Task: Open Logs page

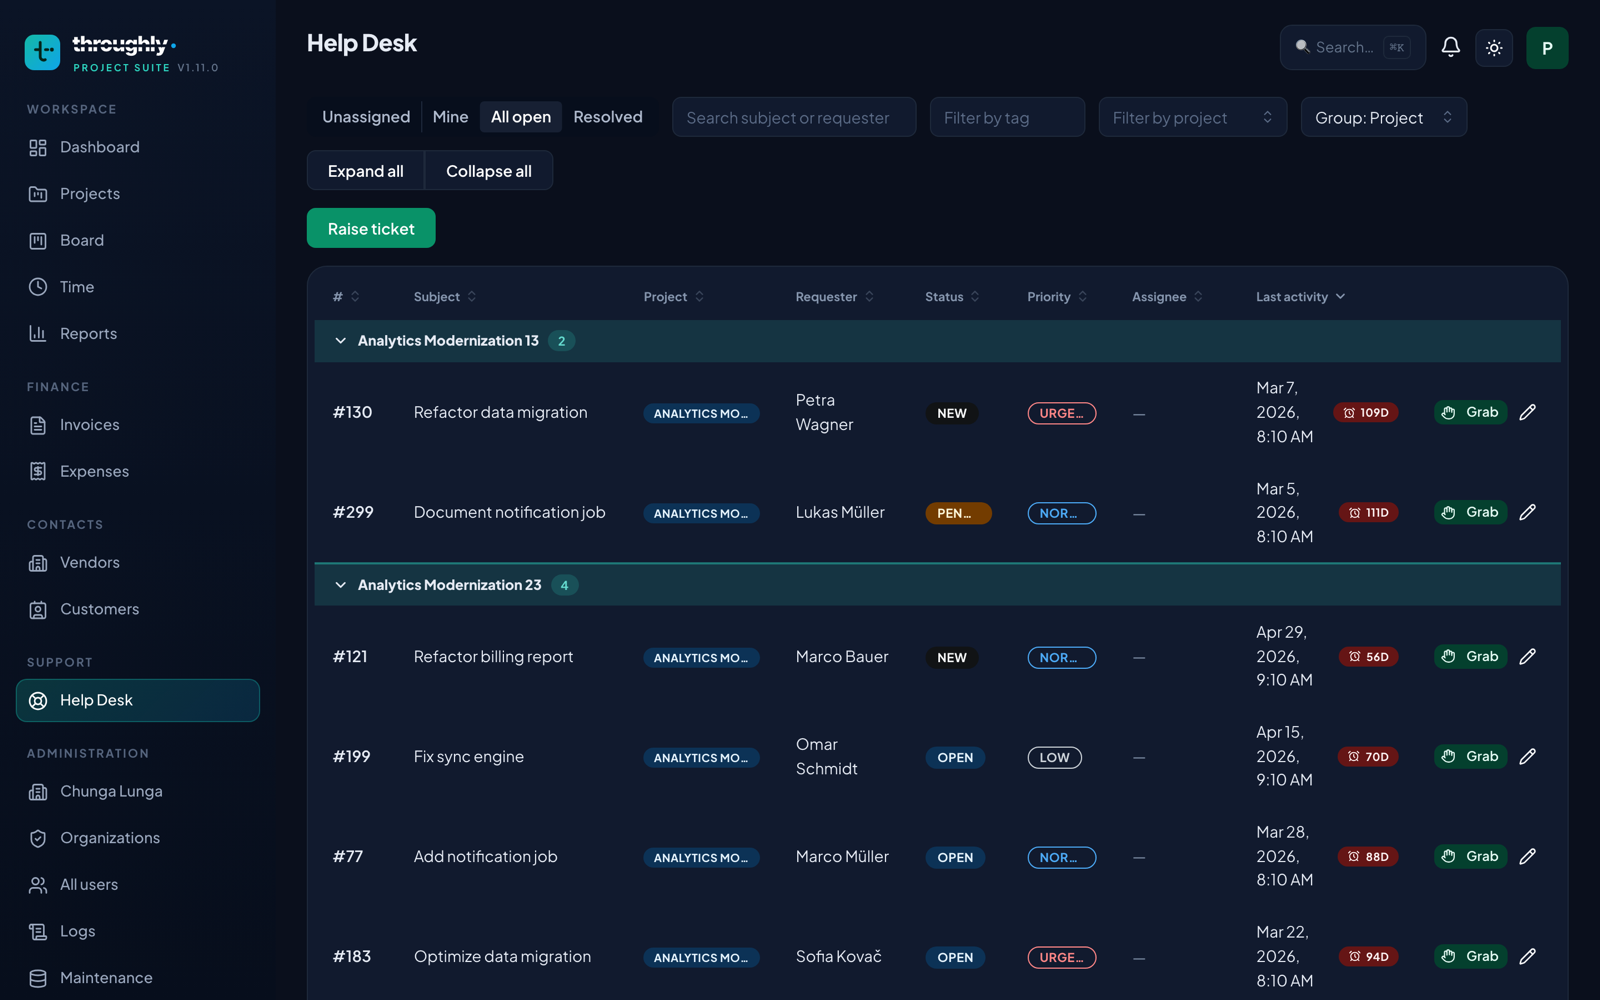Action: [138, 931]
